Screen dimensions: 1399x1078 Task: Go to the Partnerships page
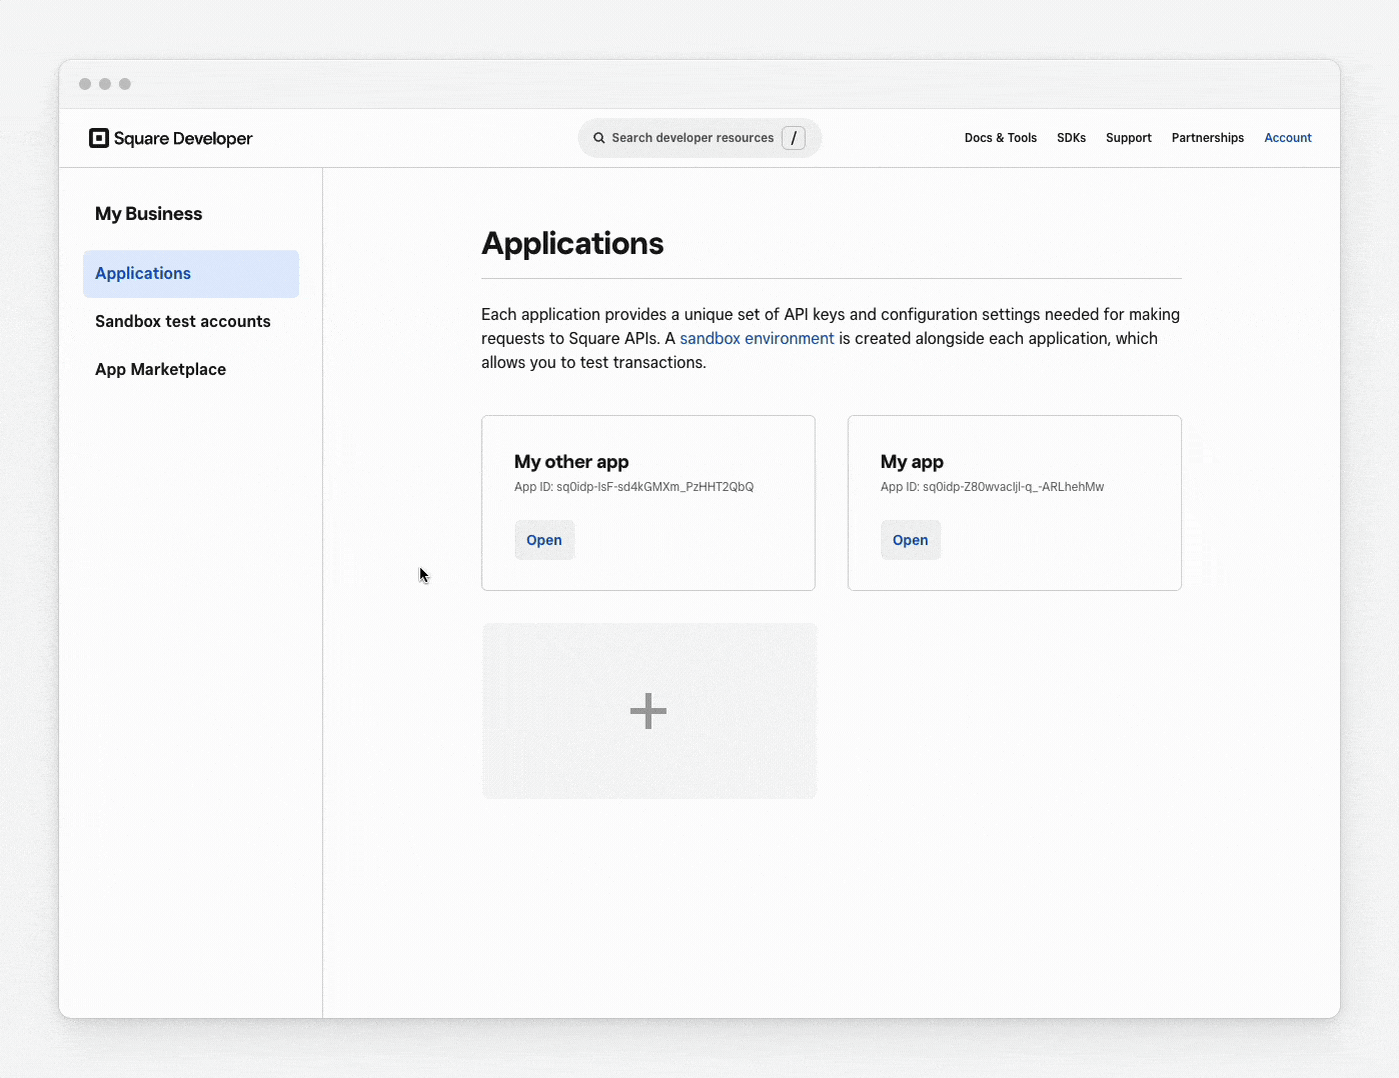click(x=1207, y=138)
